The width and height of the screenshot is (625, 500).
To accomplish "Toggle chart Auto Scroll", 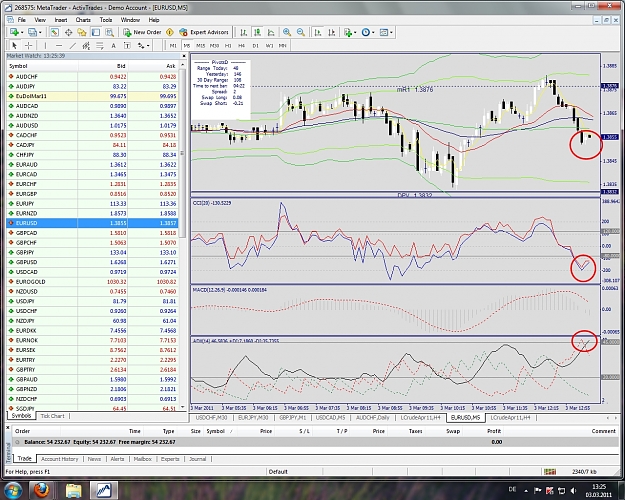I will [x=318, y=32].
